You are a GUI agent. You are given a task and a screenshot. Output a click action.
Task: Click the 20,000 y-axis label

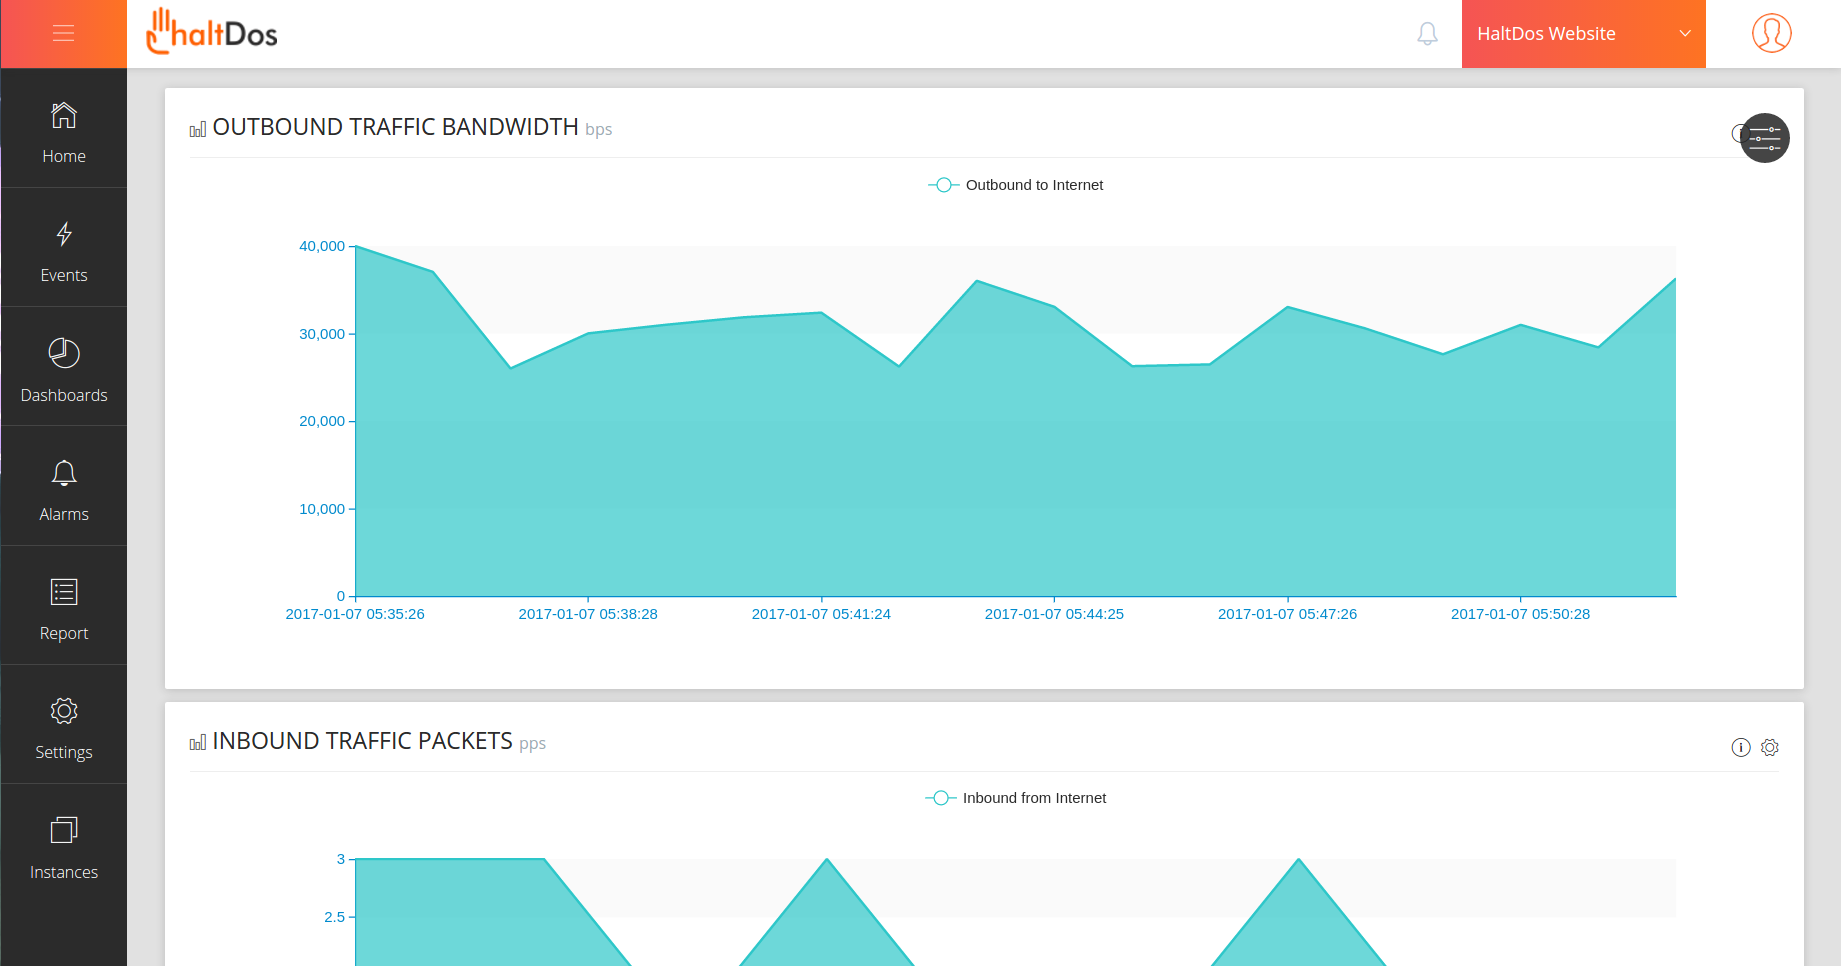(x=322, y=421)
